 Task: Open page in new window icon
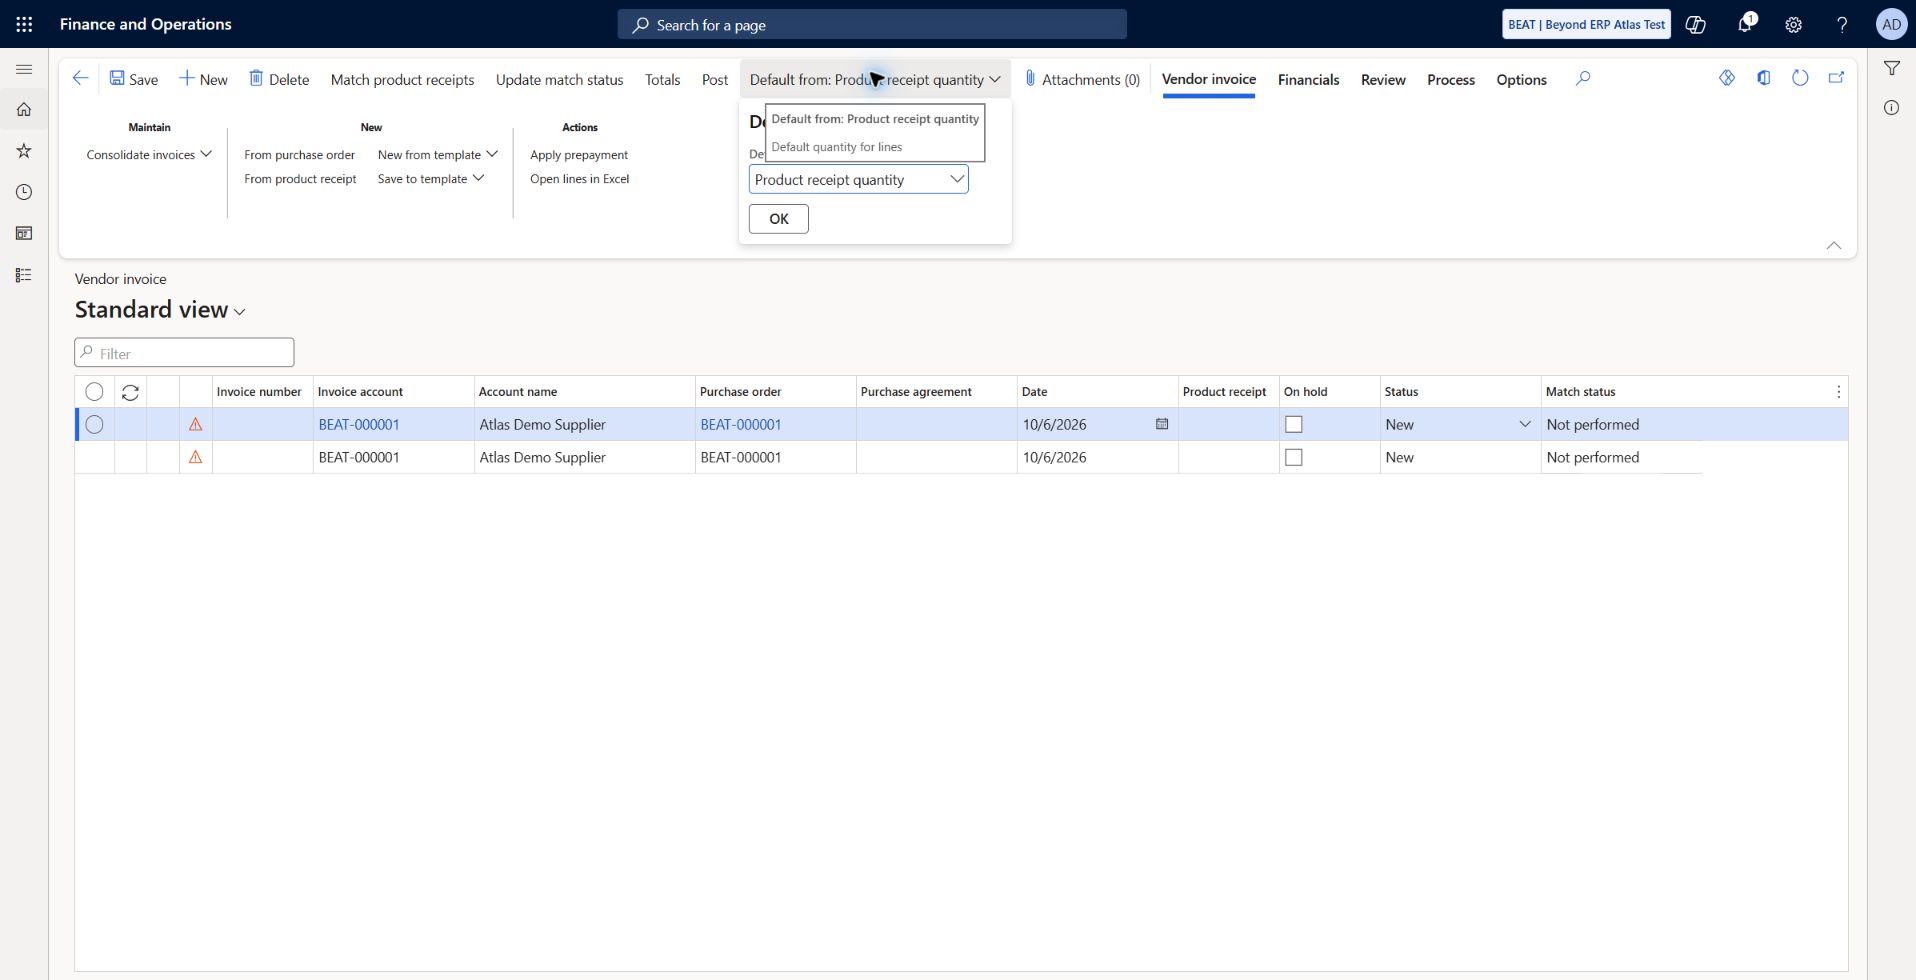(1836, 78)
